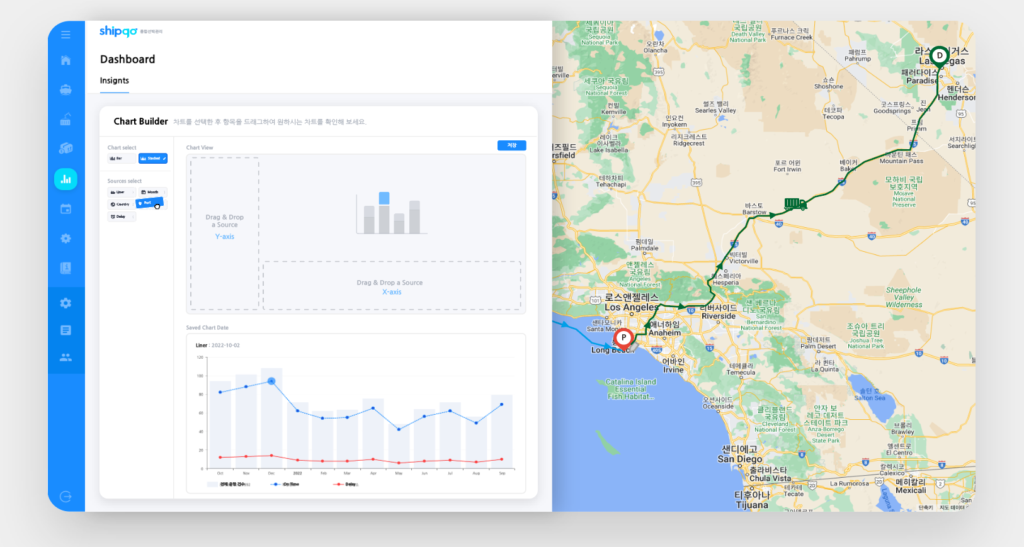The height and width of the screenshot is (547, 1024).
Task: Open the cargo truck icon in sidebar
Action: click(x=66, y=149)
